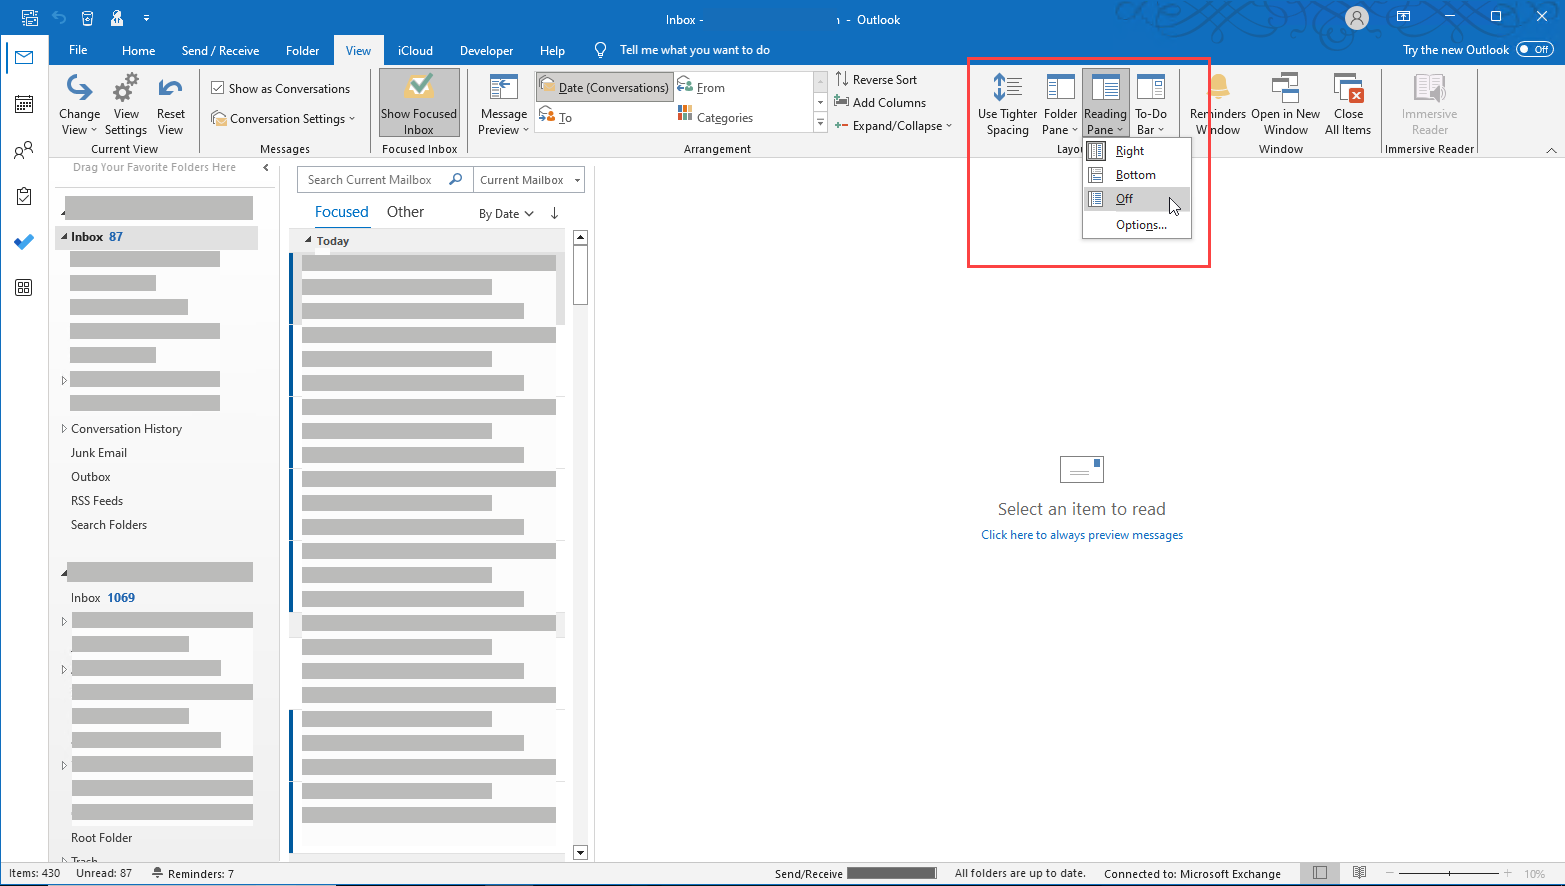Viewport: 1565px width, 886px height.
Task: Open the Conversation Settings dropdown
Action: pos(284,118)
